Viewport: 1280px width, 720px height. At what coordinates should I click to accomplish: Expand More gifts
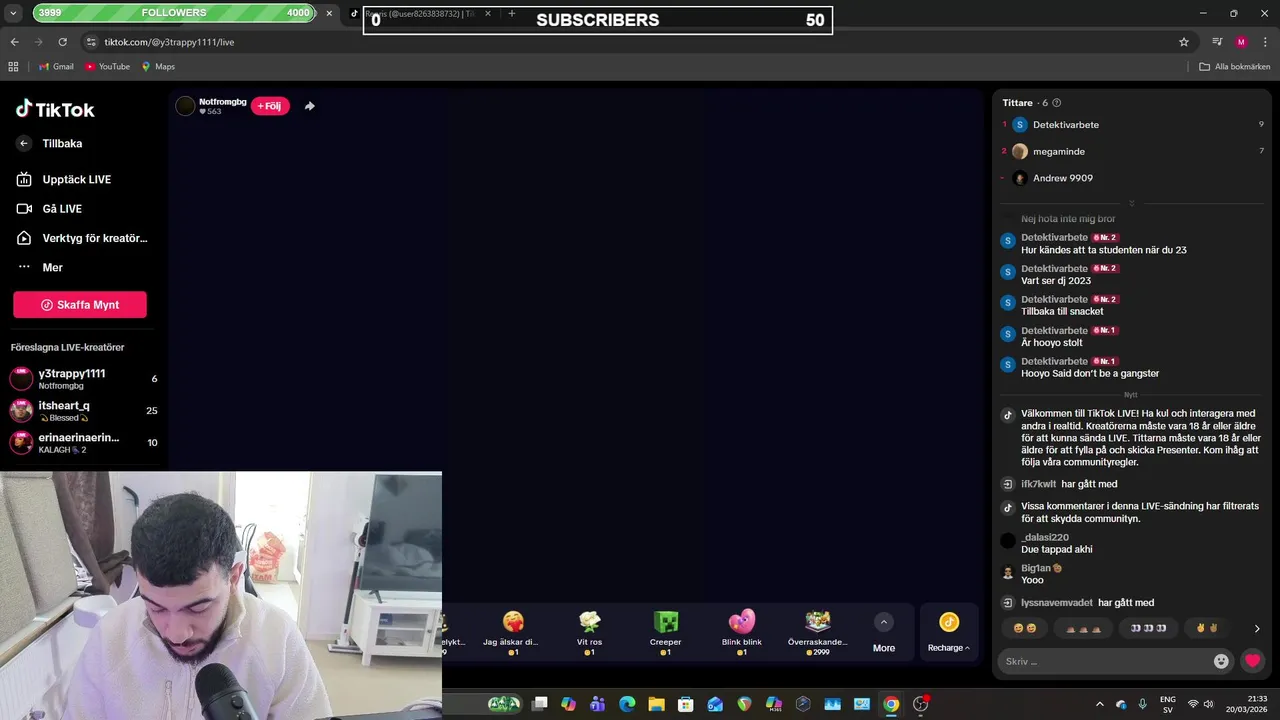[x=884, y=633]
